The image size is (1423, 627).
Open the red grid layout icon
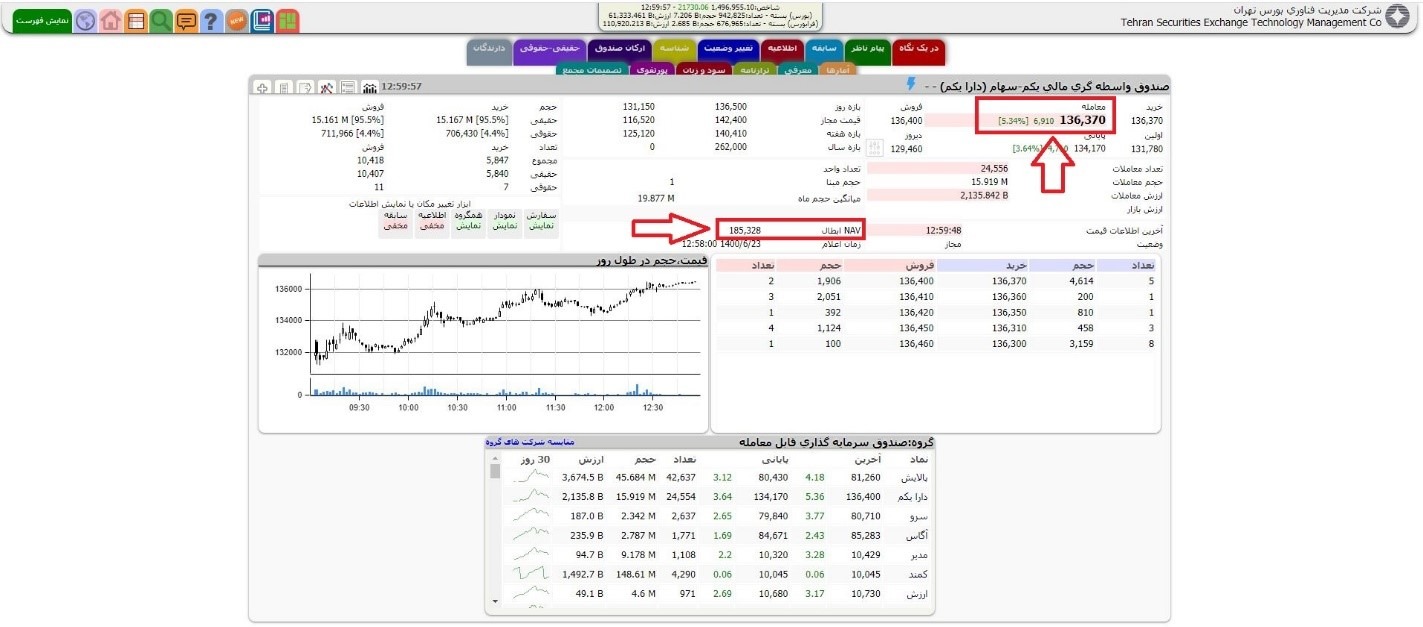[287, 20]
